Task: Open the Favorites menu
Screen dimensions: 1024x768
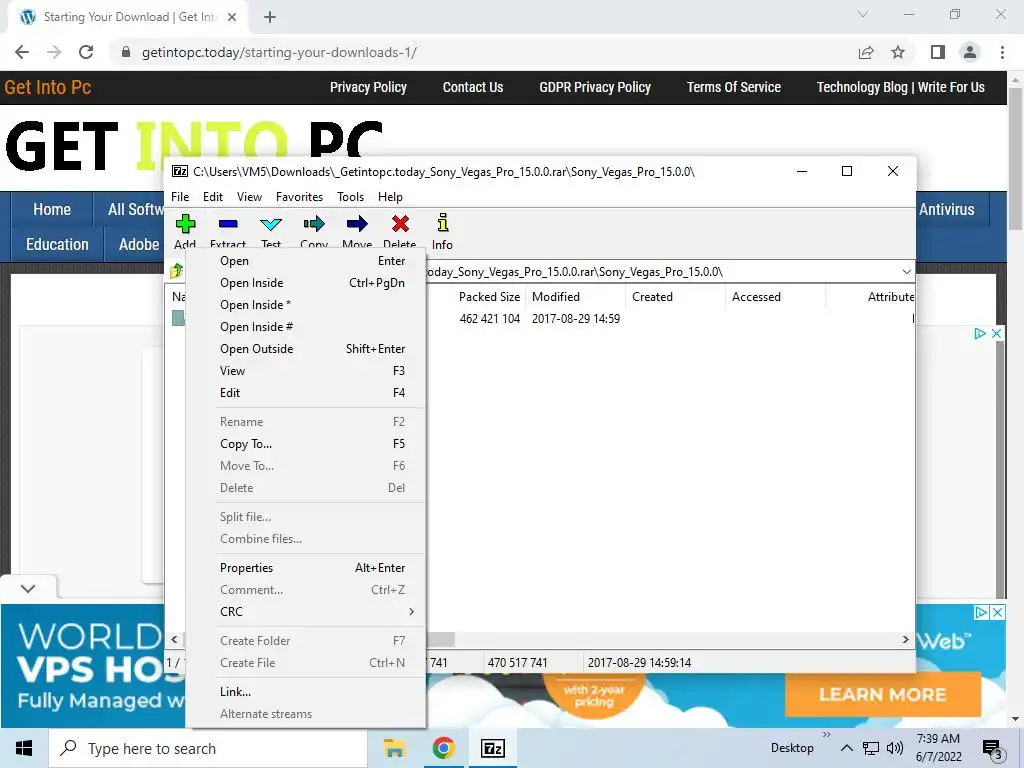Action: point(300,197)
